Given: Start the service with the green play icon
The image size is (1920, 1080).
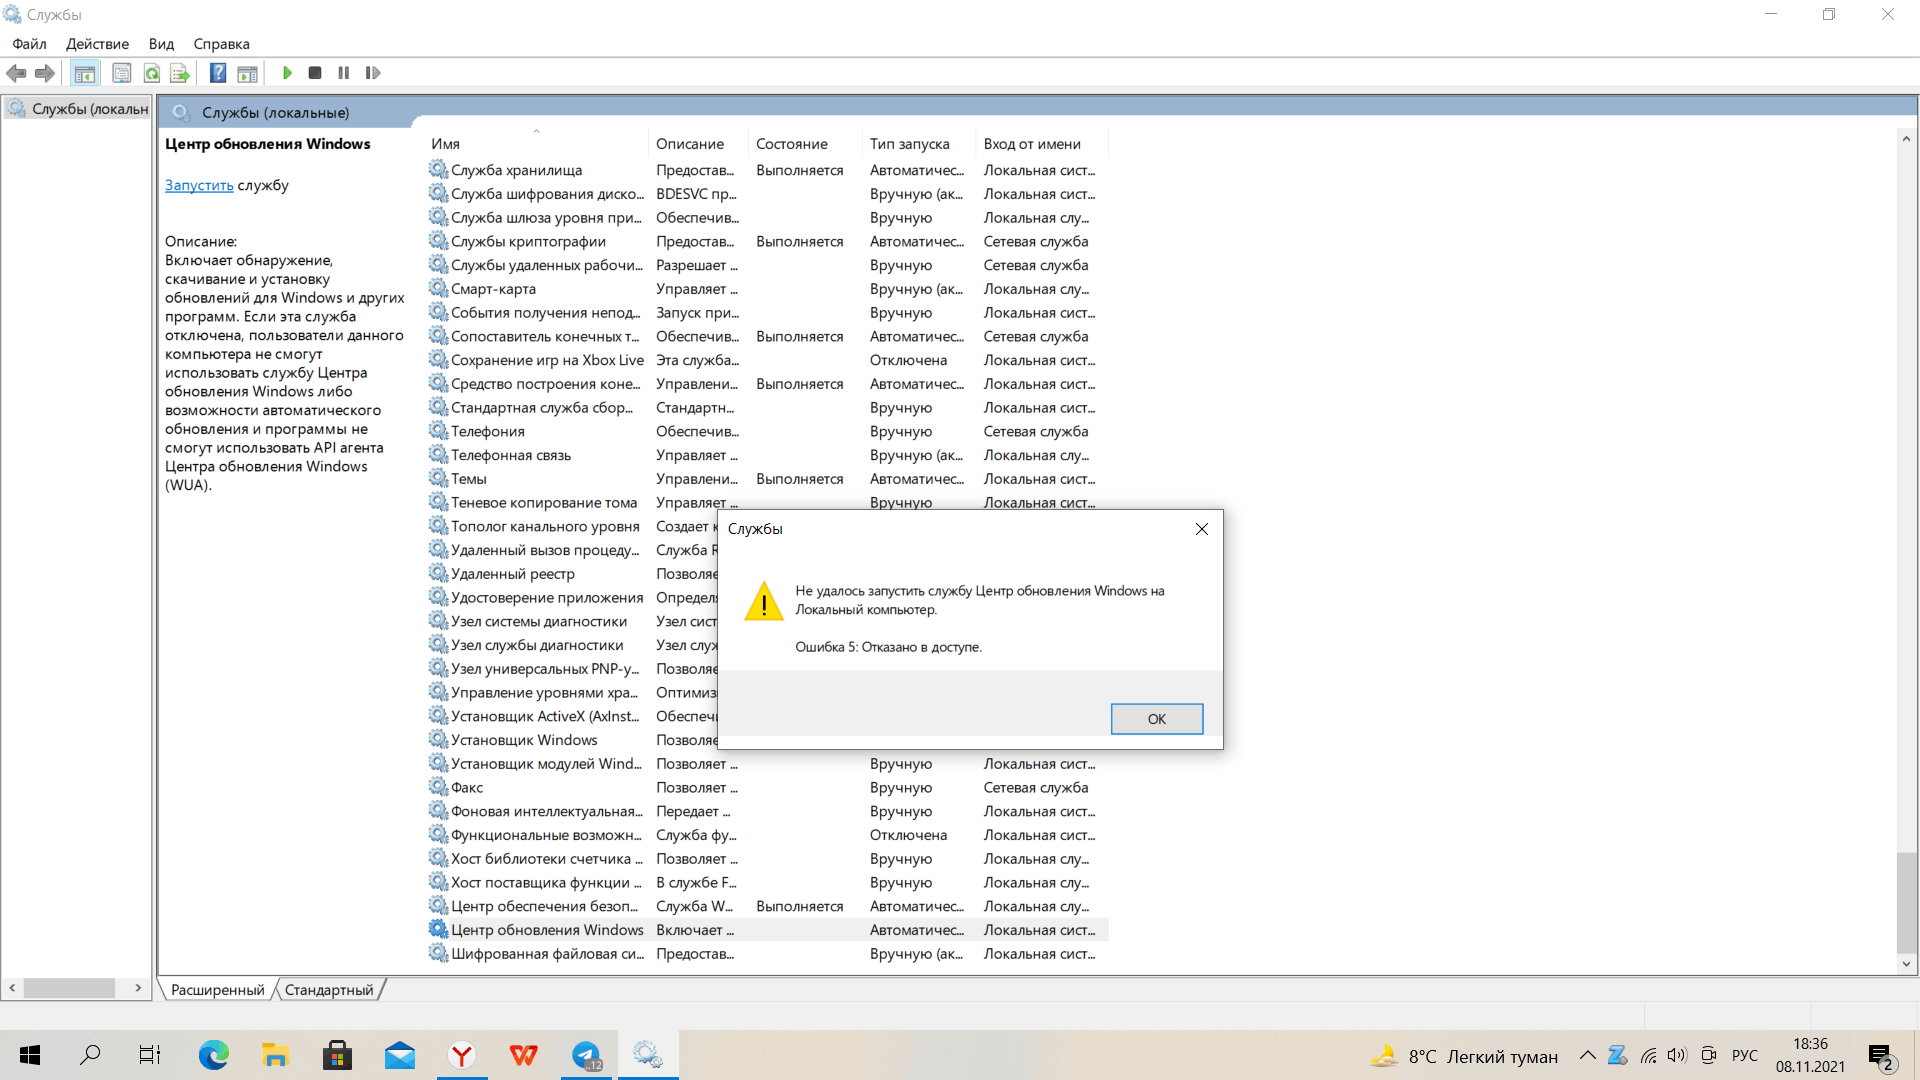Looking at the screenshot, I should [287, 73].
